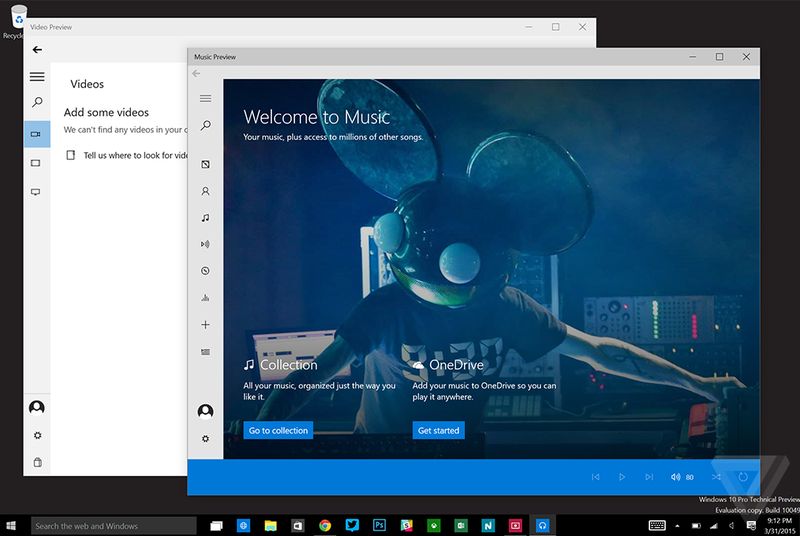800x536 pixels.
Task: Open Excel from taskbar
Action: click(x=461, y=525)
